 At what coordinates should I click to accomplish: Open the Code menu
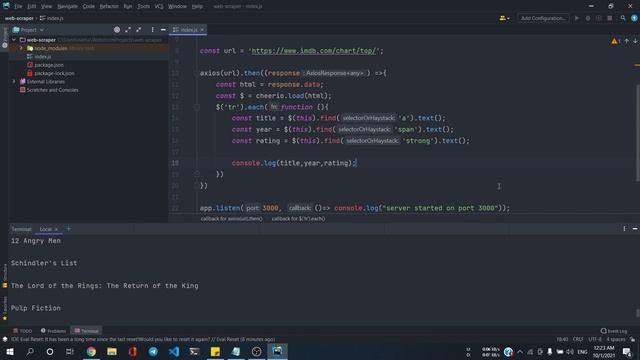coord(89,7)
